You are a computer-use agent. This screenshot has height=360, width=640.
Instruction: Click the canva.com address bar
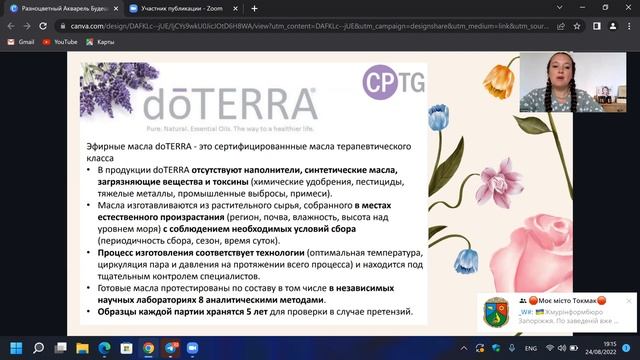coord(309,26)
